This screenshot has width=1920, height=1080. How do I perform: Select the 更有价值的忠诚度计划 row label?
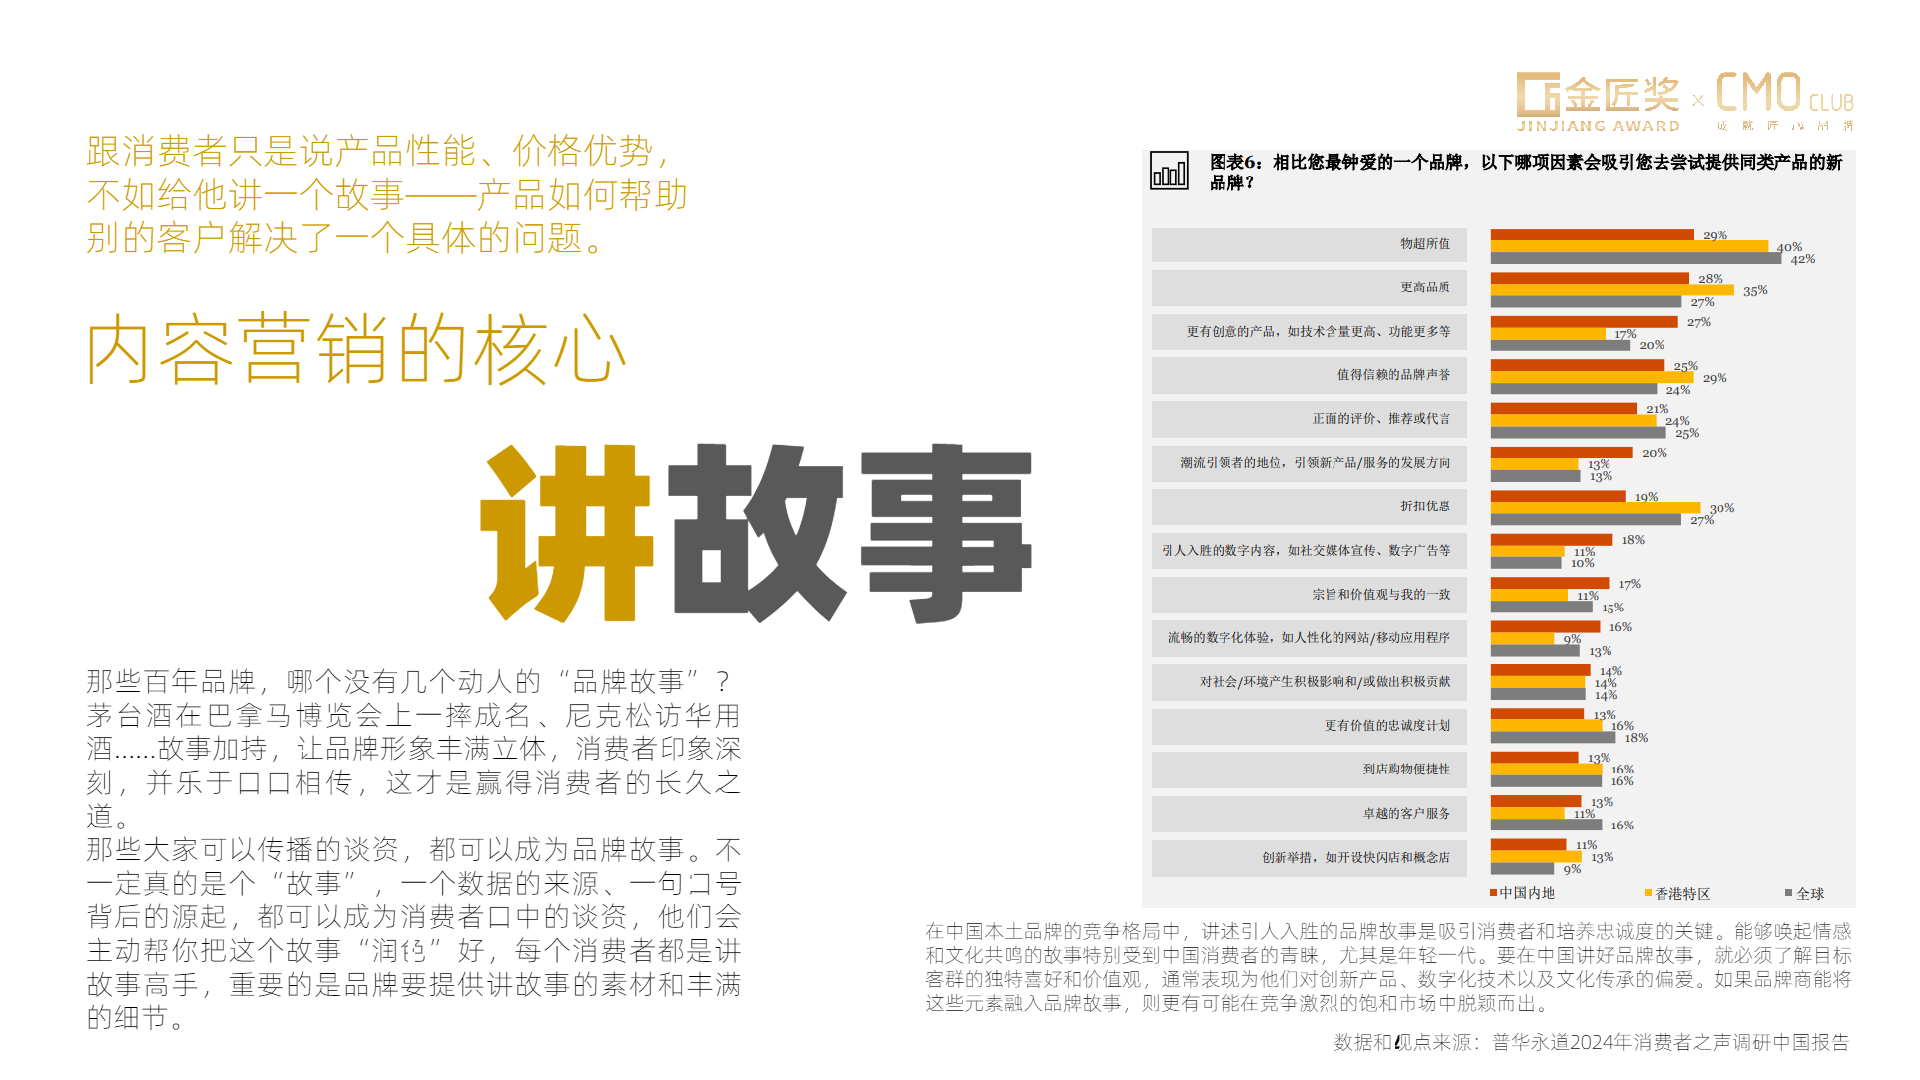click(x=1309, y=726)
